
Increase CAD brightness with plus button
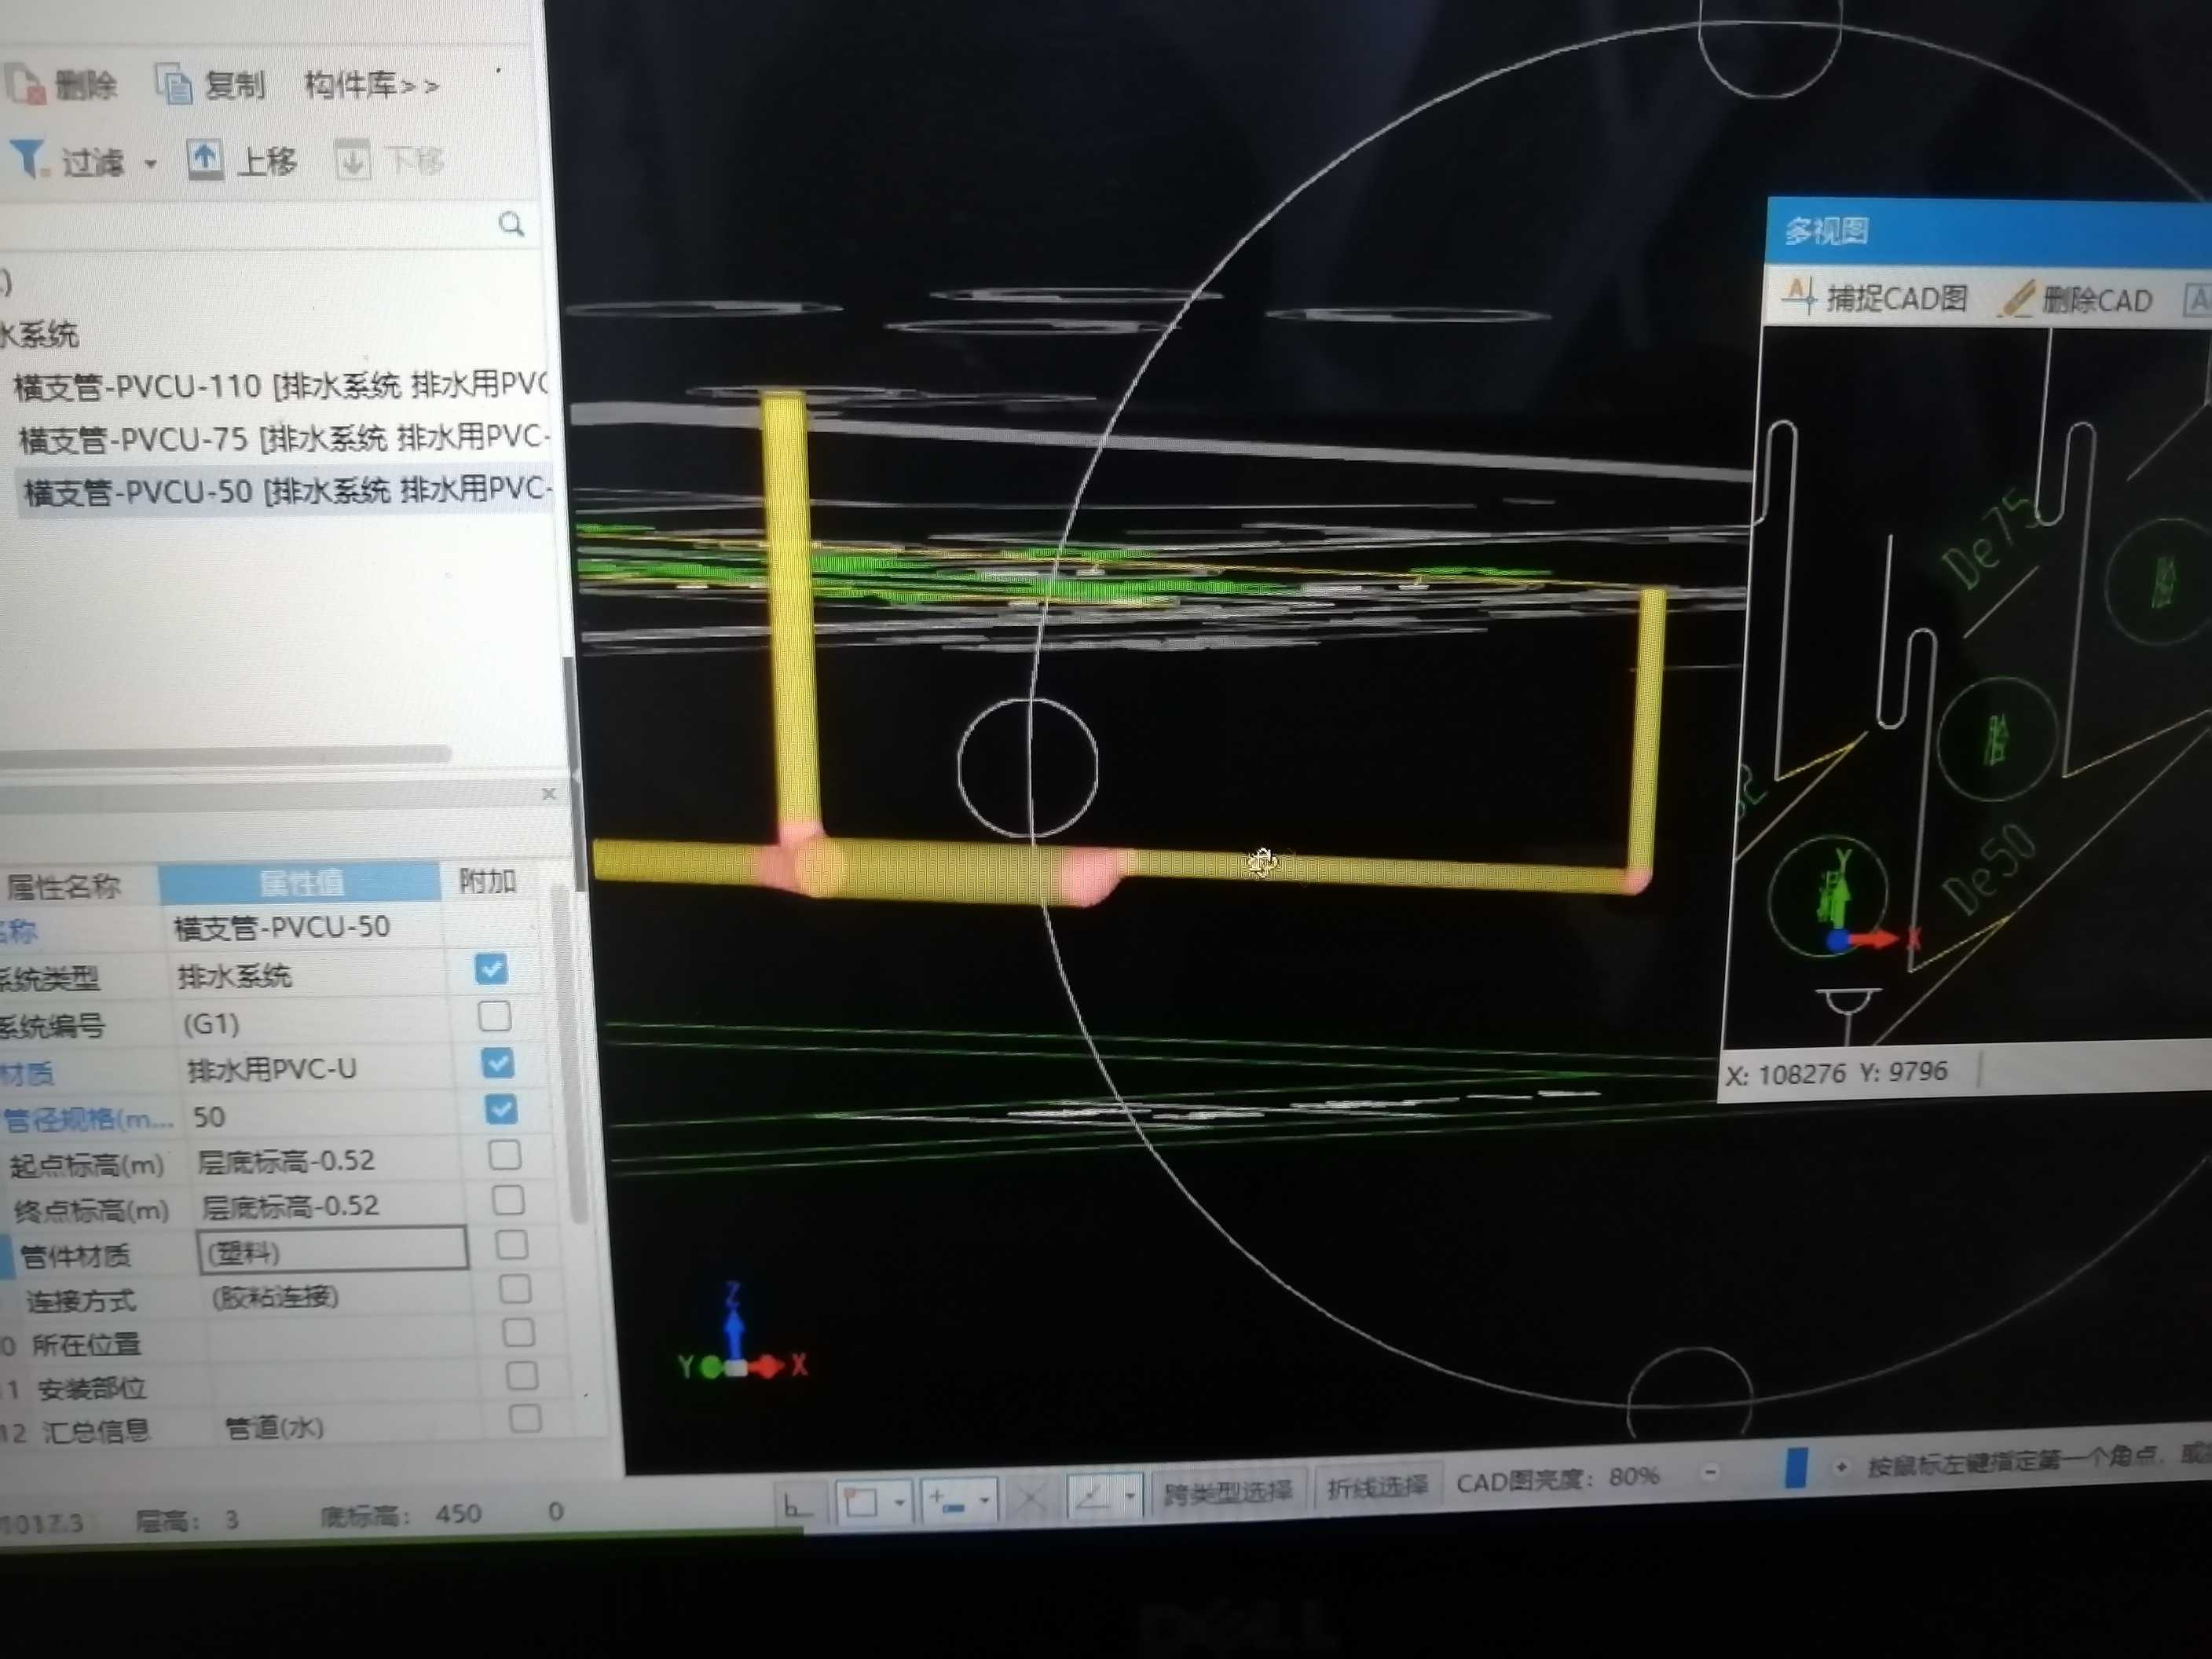coord(1841,1467)
